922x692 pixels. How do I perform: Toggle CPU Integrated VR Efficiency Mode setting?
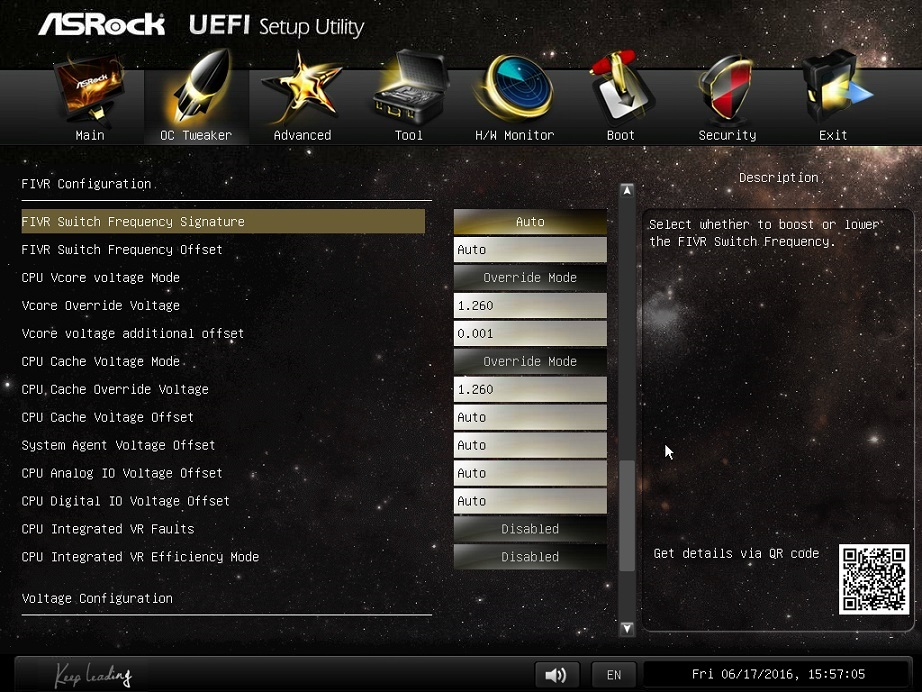coord(530,557)
